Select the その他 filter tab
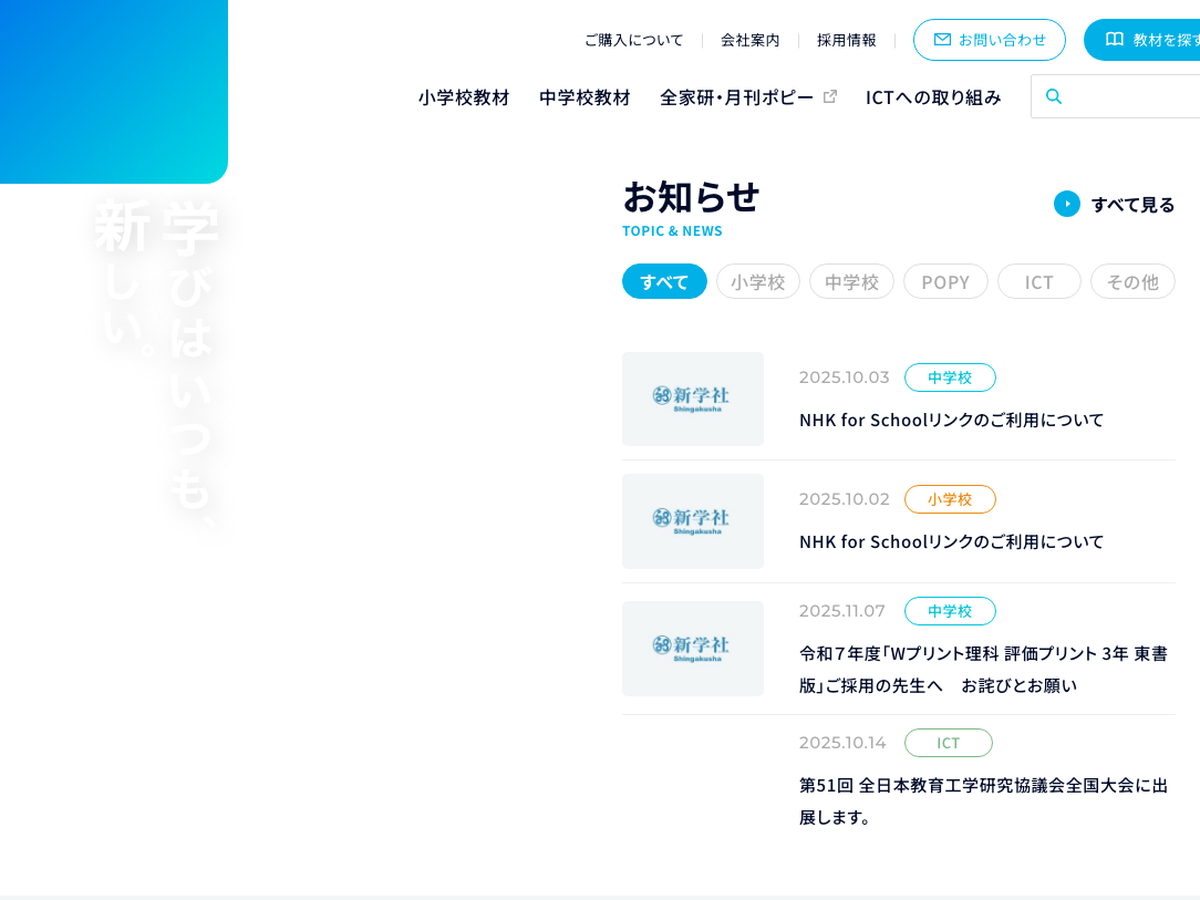The height and width of the screenshot is (900, 1200). (1132, 282)
